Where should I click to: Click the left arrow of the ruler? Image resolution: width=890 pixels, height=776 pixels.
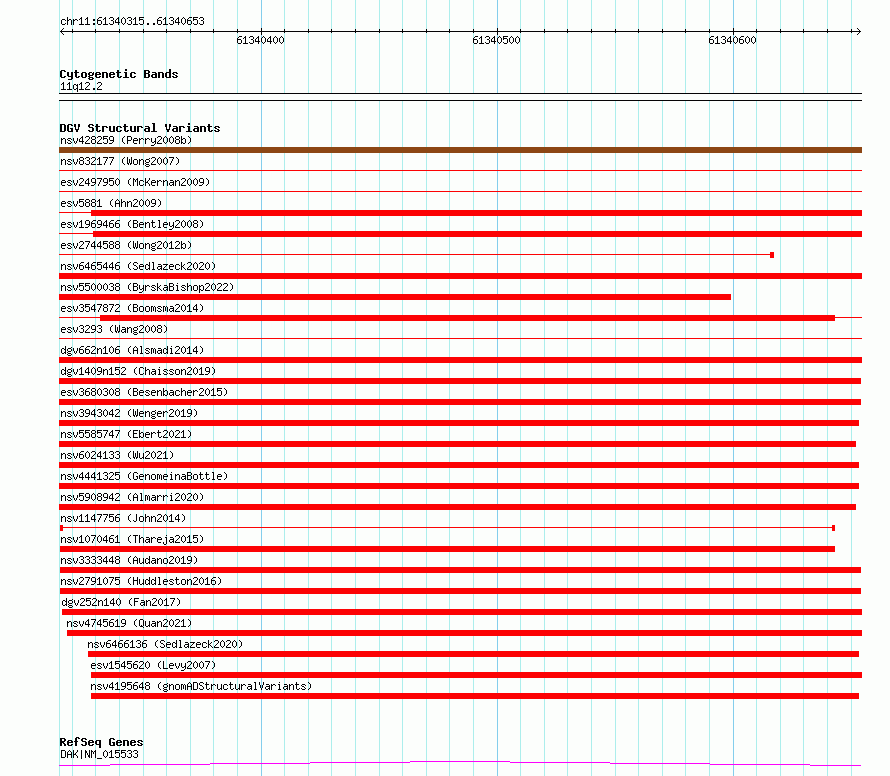point(62,32)
